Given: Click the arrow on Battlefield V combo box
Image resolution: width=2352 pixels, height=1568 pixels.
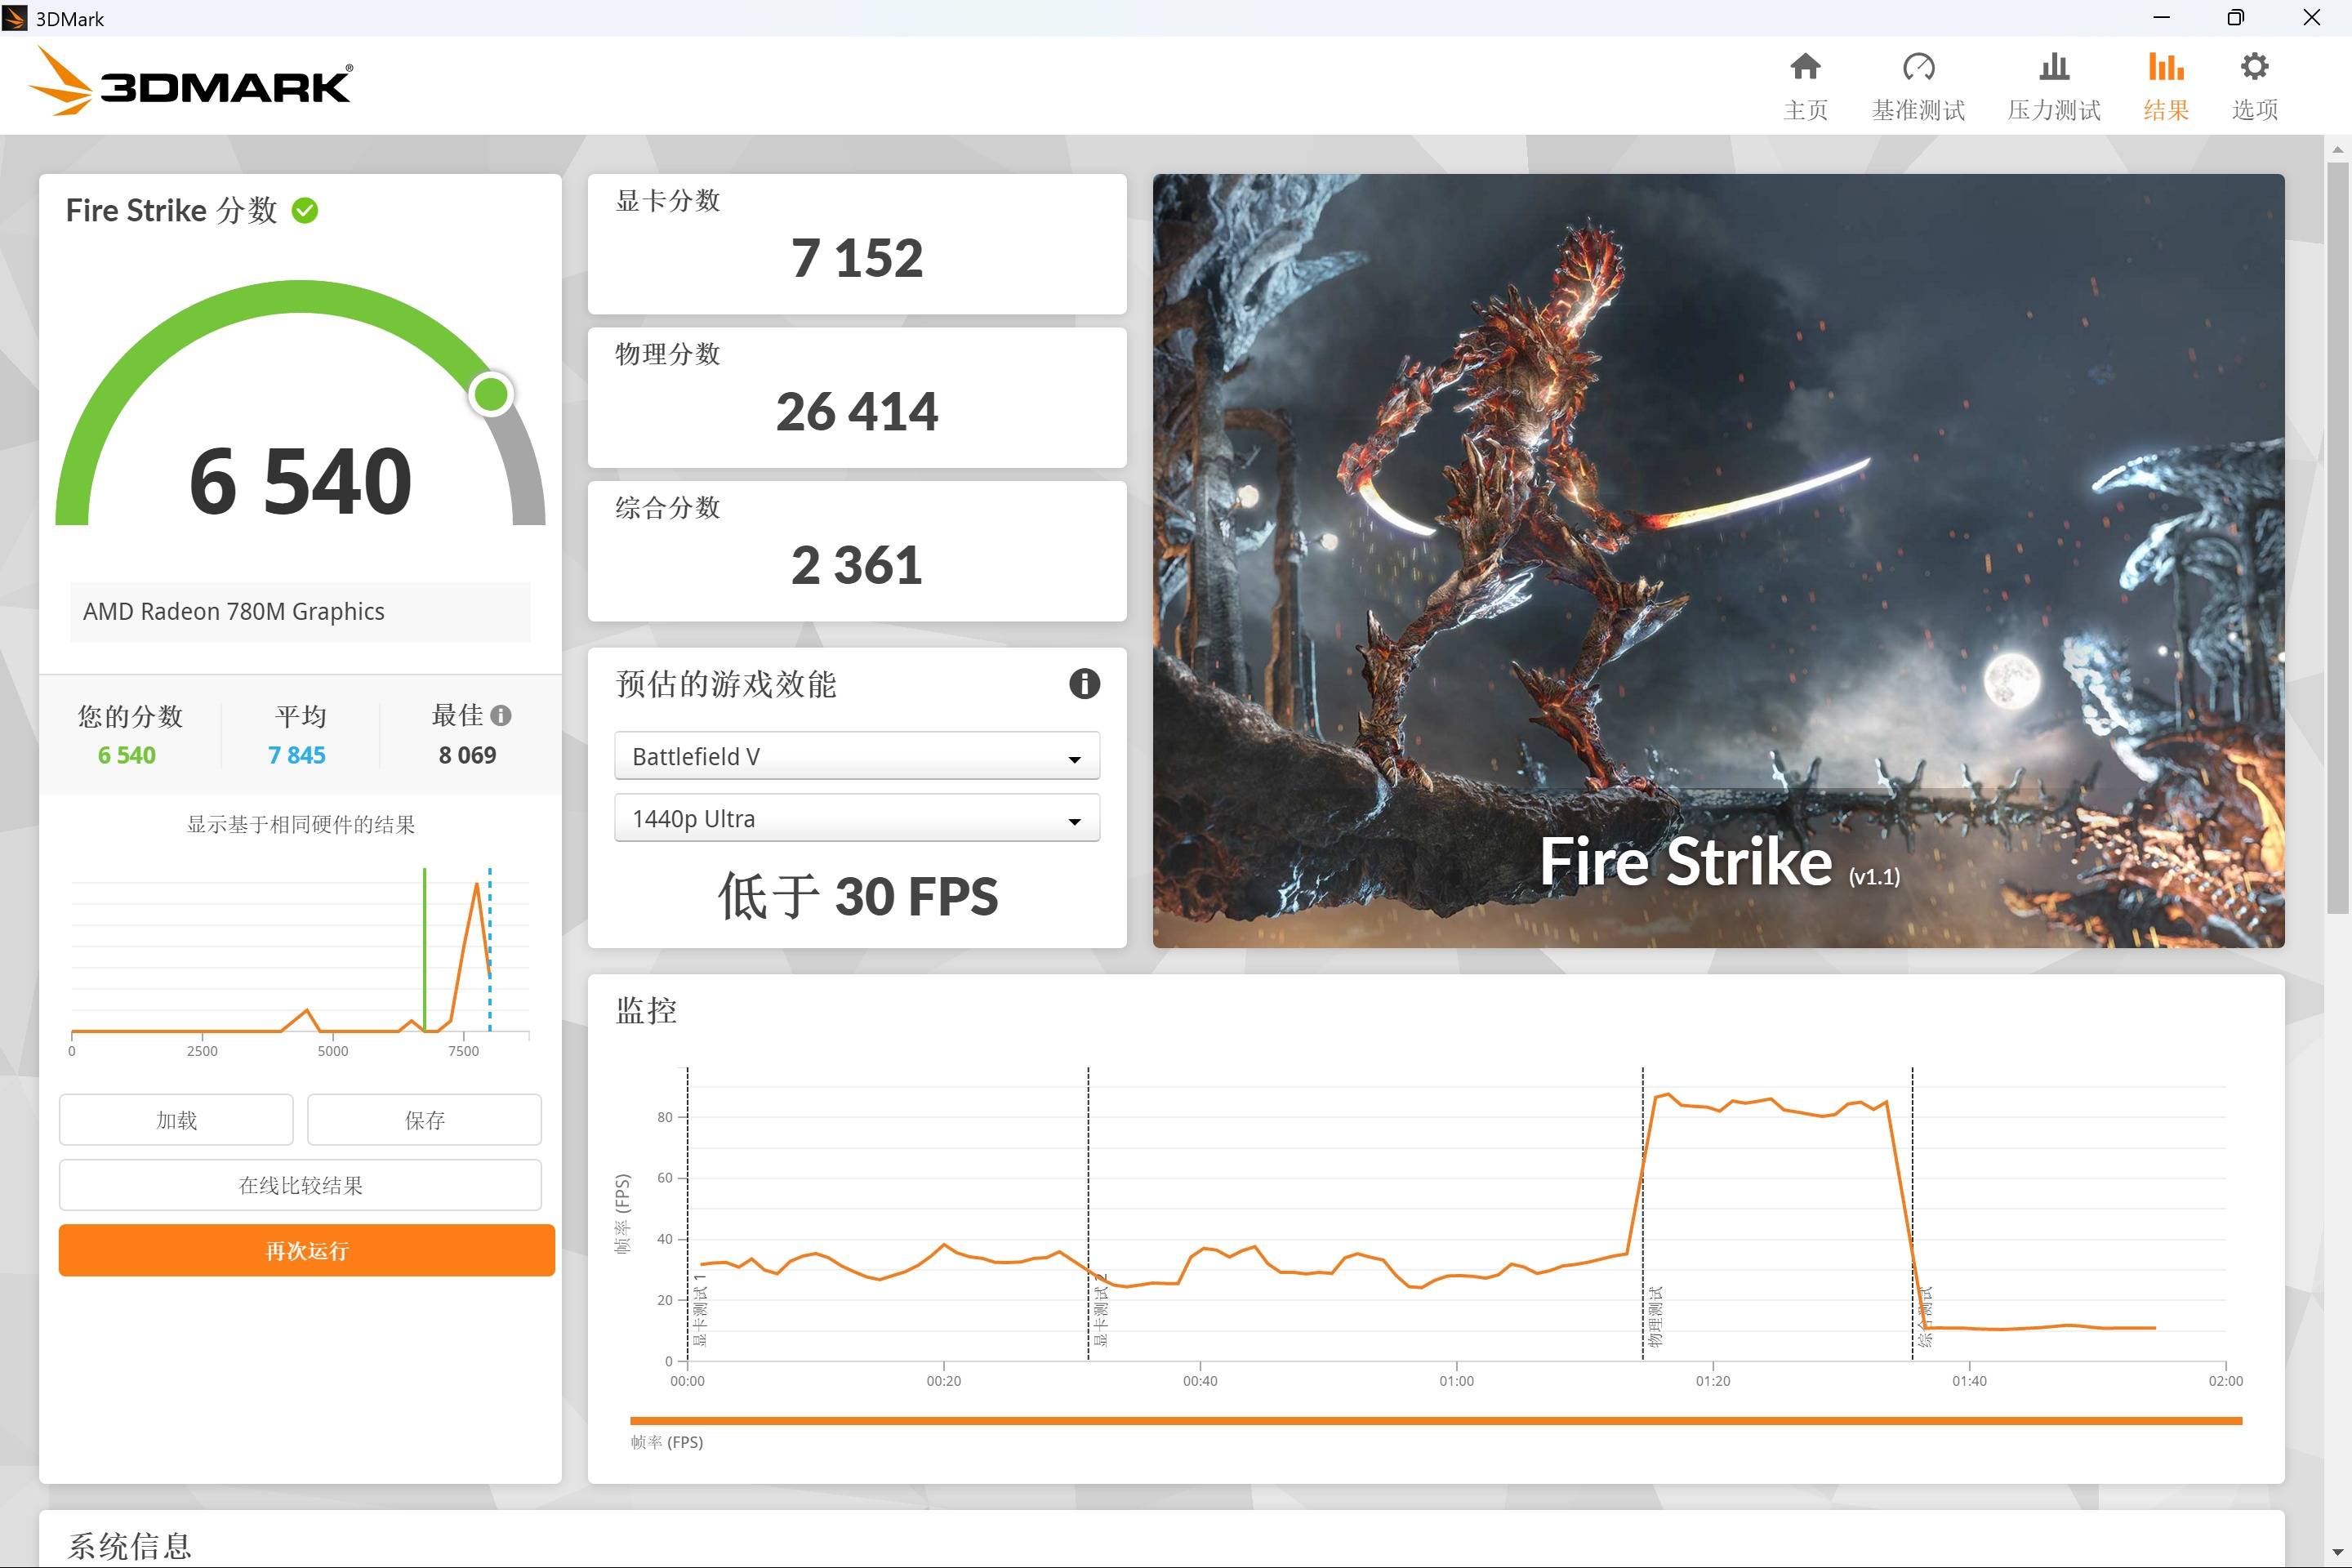Looking at the screenshot, I should [x=1074, y=759].
